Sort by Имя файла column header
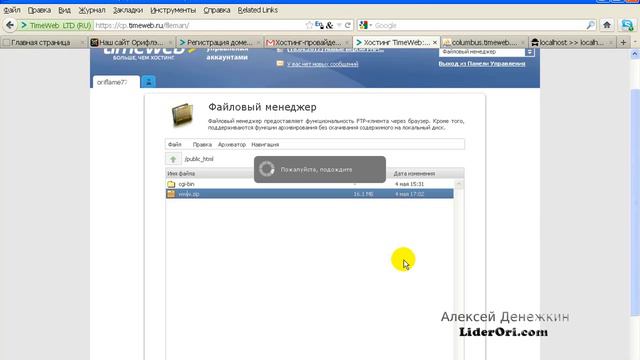Screen dimensions: 640x360 (x=181, y=173)
